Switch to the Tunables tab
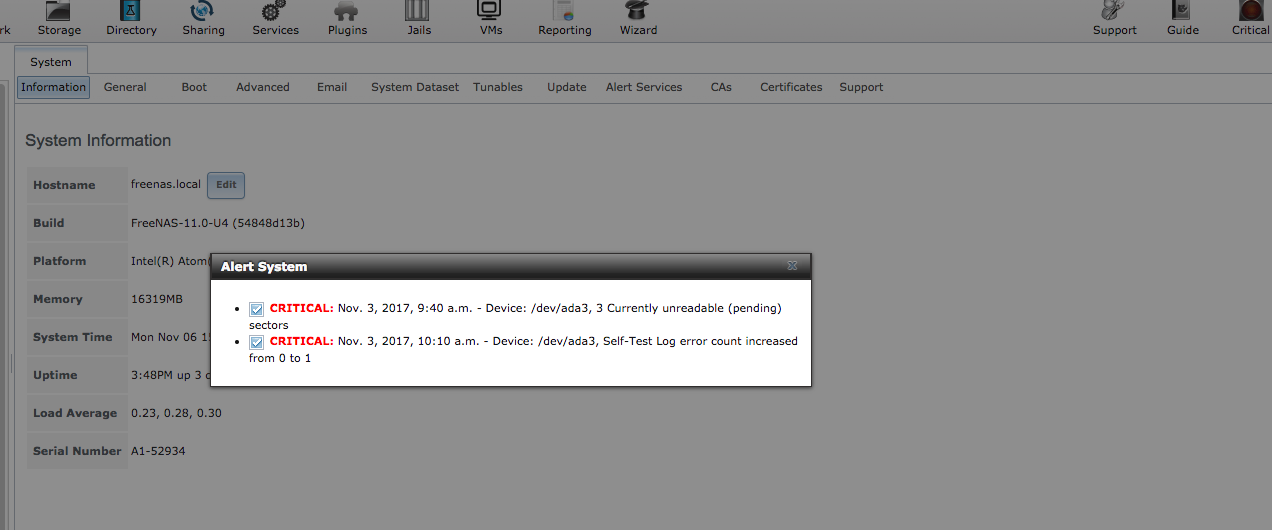Viewport: 1272px width, 530px height. click(498, 87)
